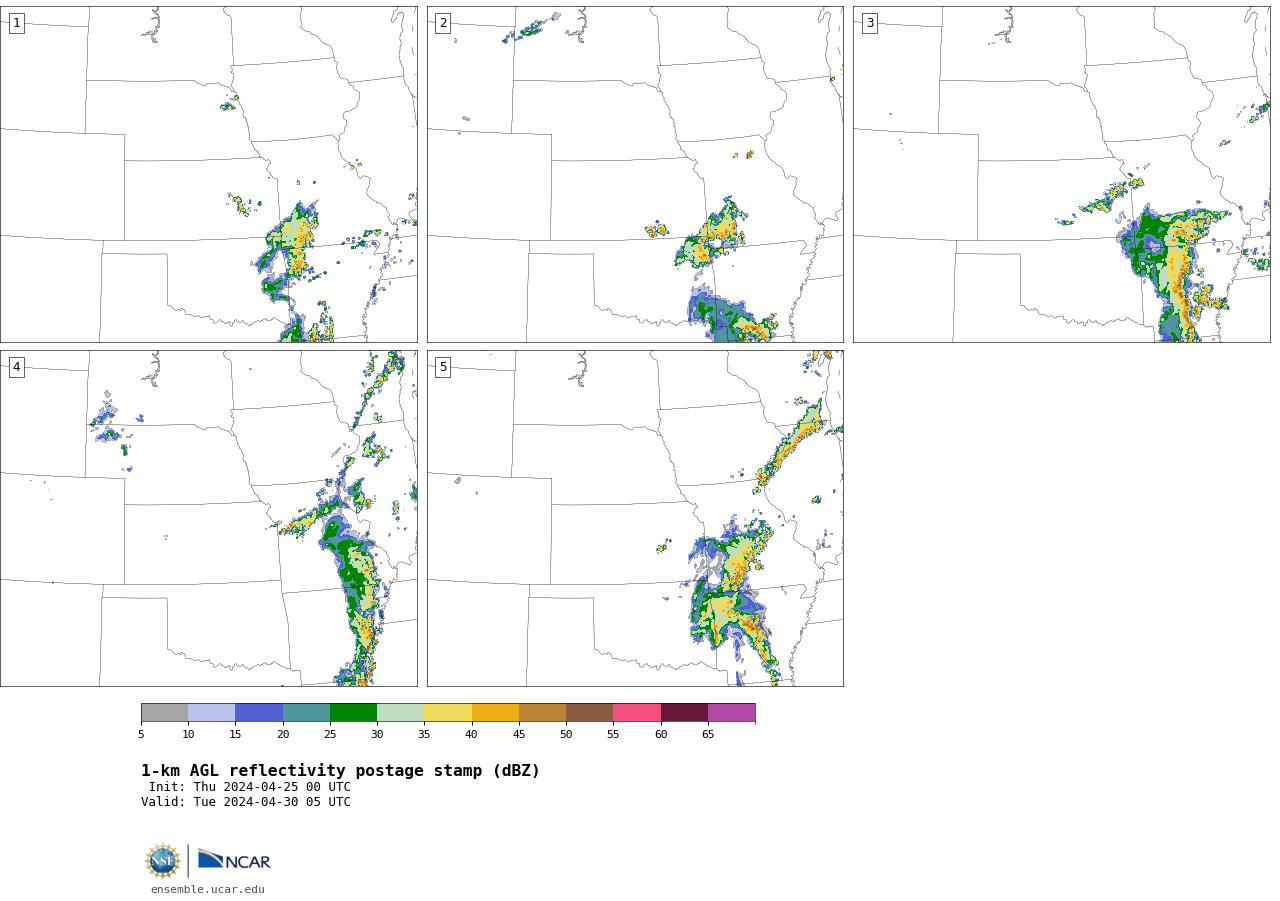Click the purple 65+ dBZ swatch

point(731,712)
